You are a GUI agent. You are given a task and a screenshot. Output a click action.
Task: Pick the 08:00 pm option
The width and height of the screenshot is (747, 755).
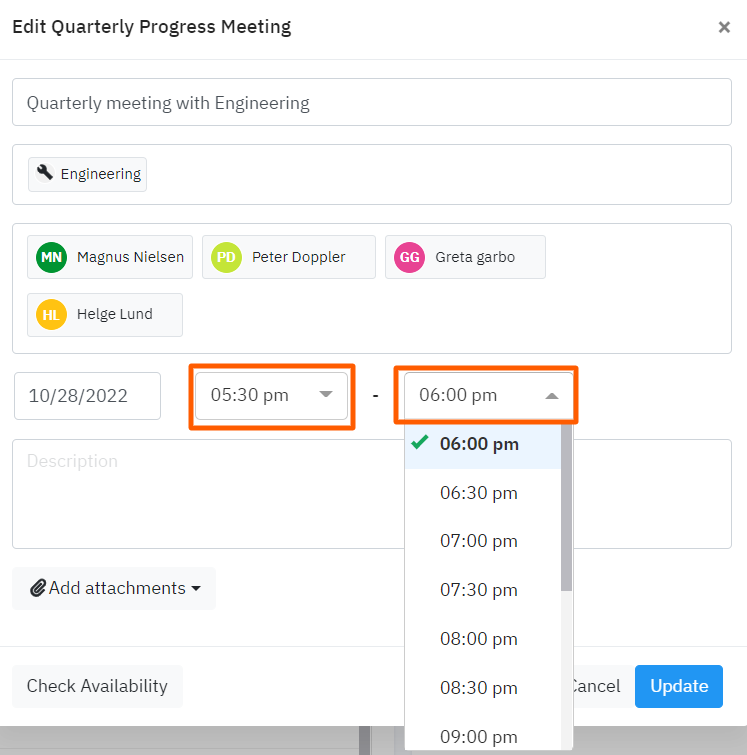click(x=479, y=639)
